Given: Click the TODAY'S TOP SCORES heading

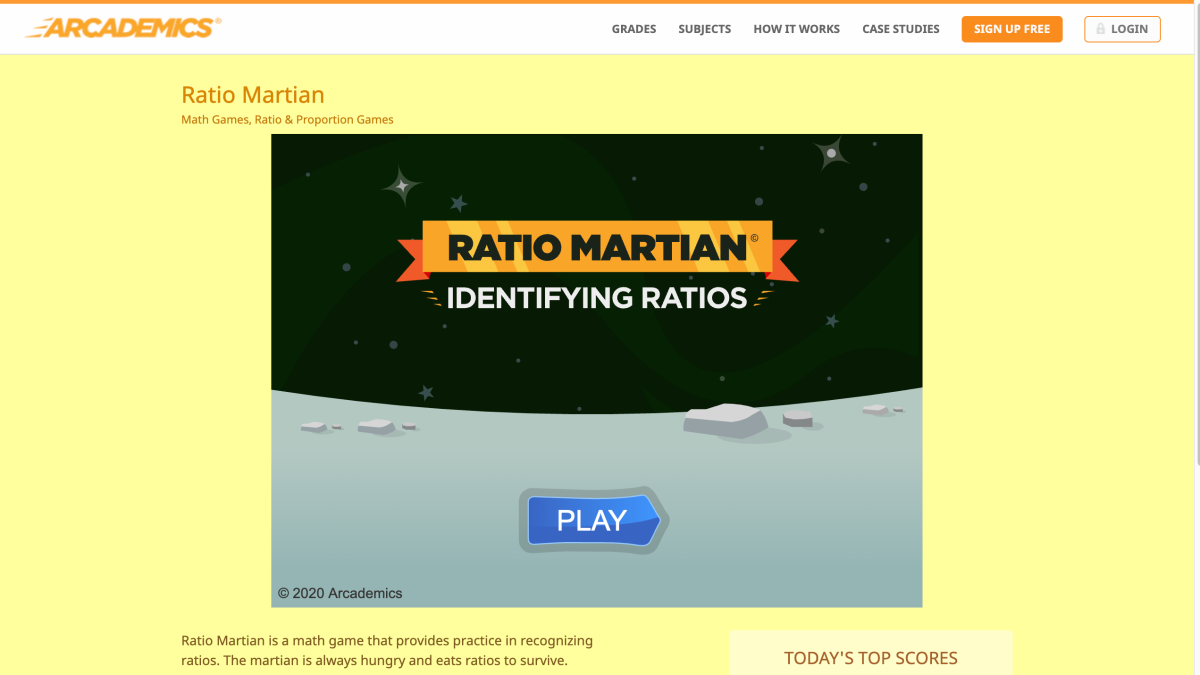Looking at the screenshot, I should [871, 658].
